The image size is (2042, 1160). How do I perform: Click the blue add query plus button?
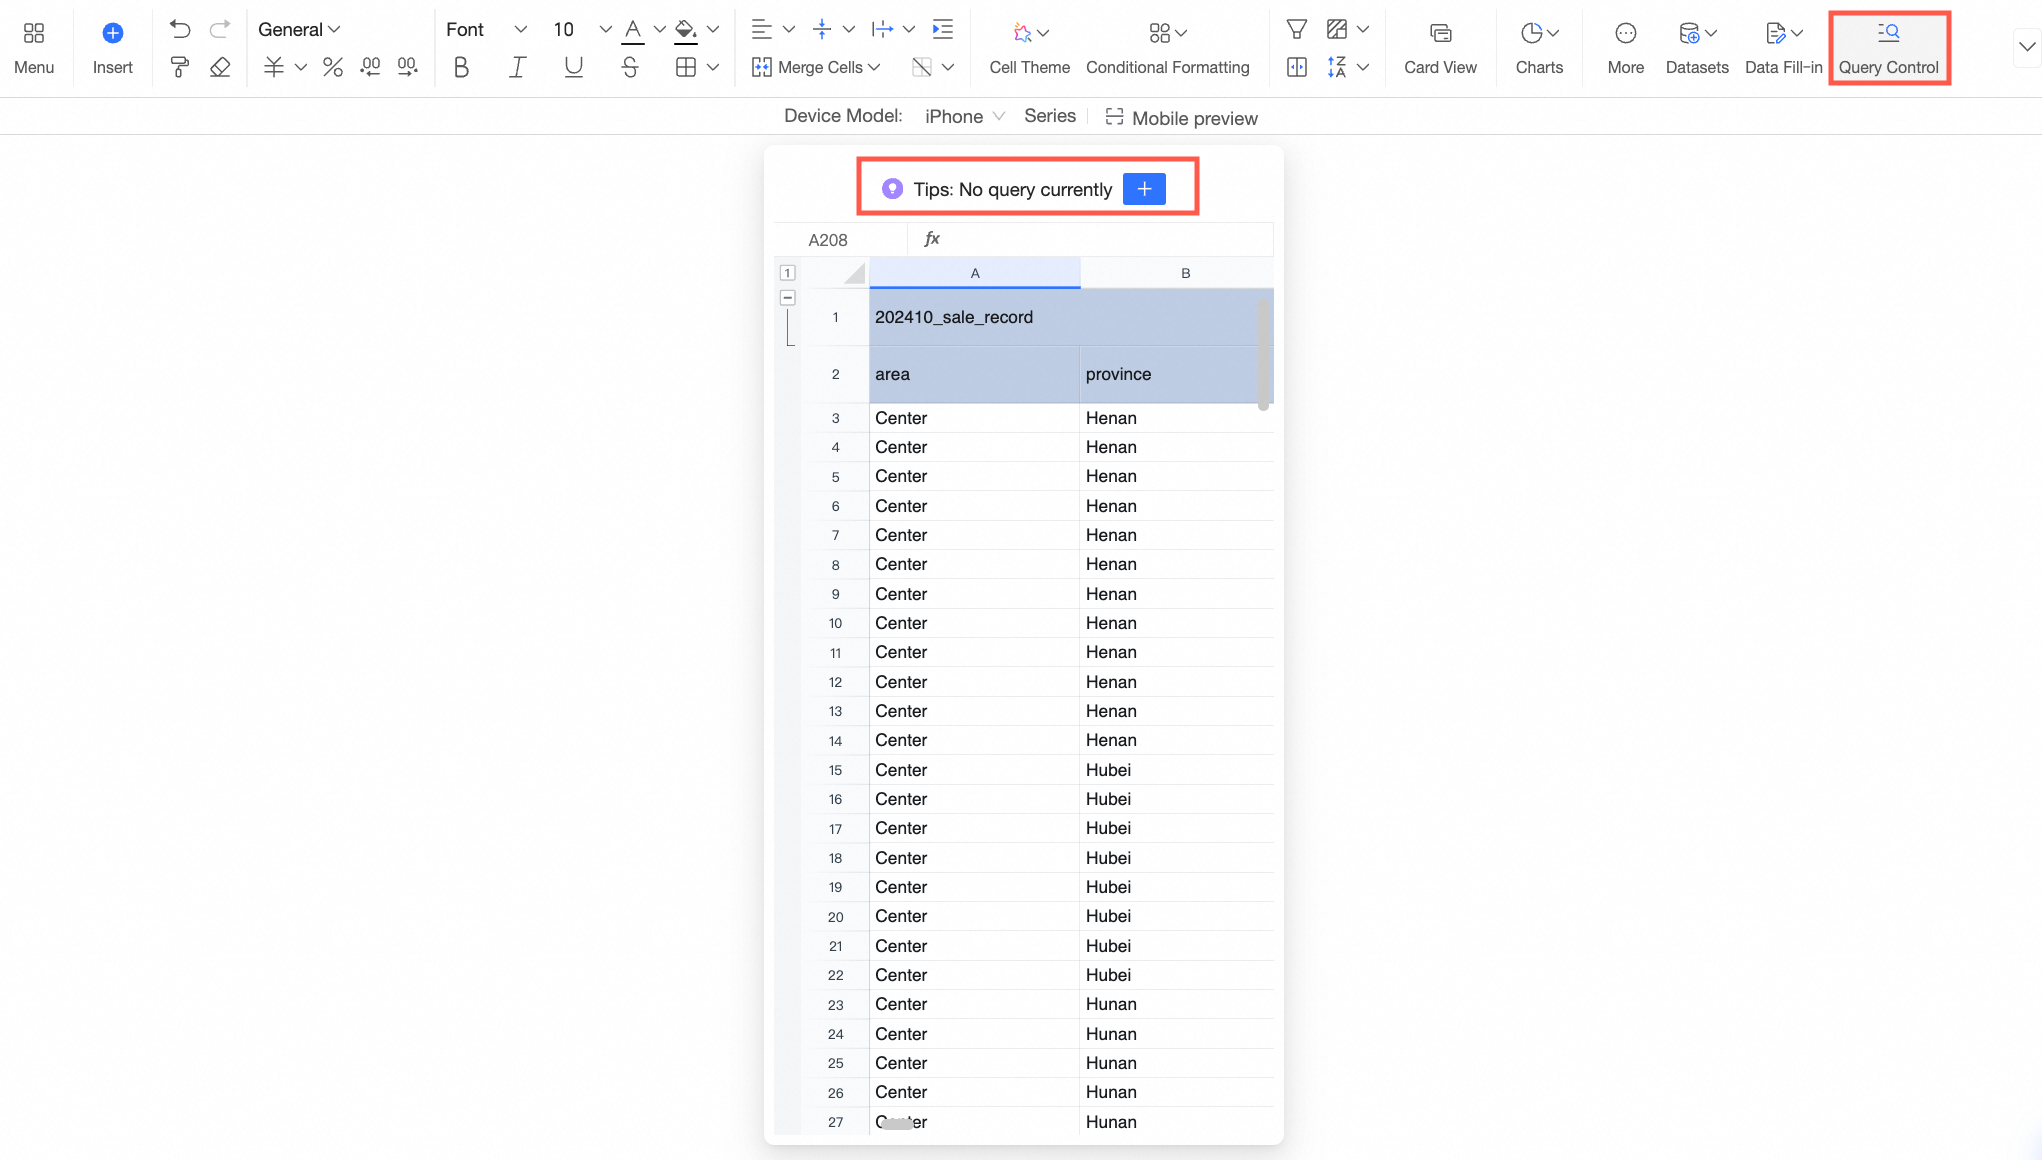[x=1144, y=189]
